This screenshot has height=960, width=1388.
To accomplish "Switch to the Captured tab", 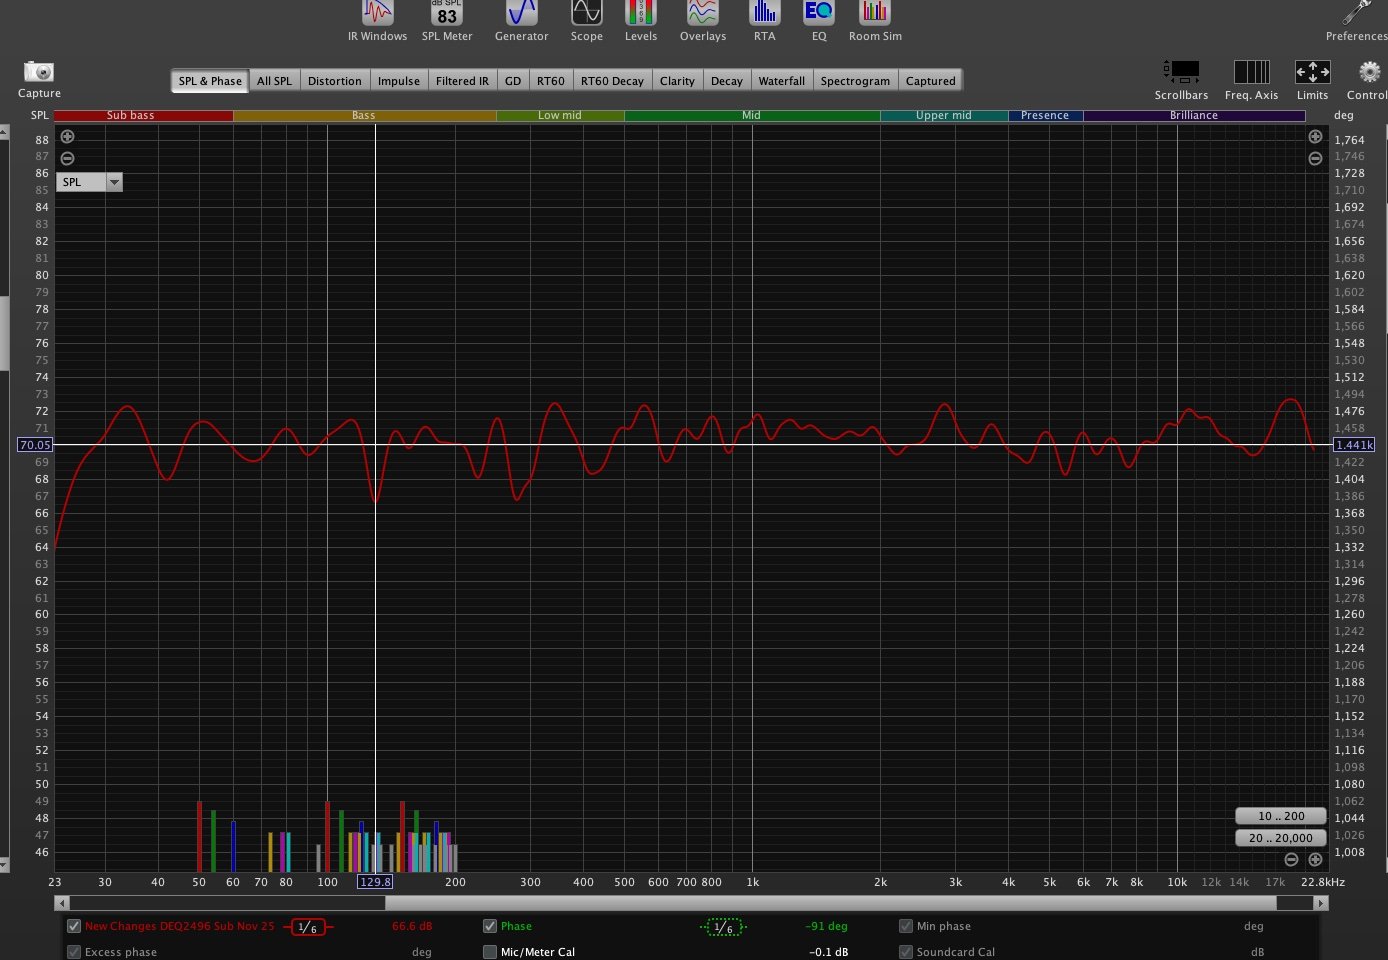I will point(930,81).
